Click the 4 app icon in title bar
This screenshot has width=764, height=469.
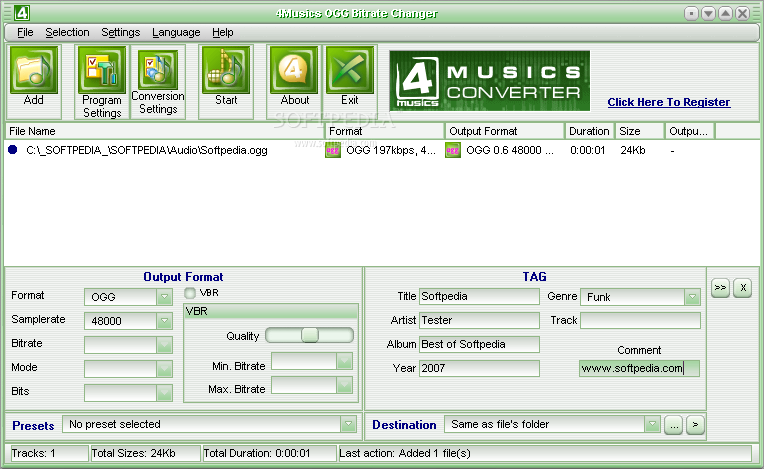(x=21, y=13)
